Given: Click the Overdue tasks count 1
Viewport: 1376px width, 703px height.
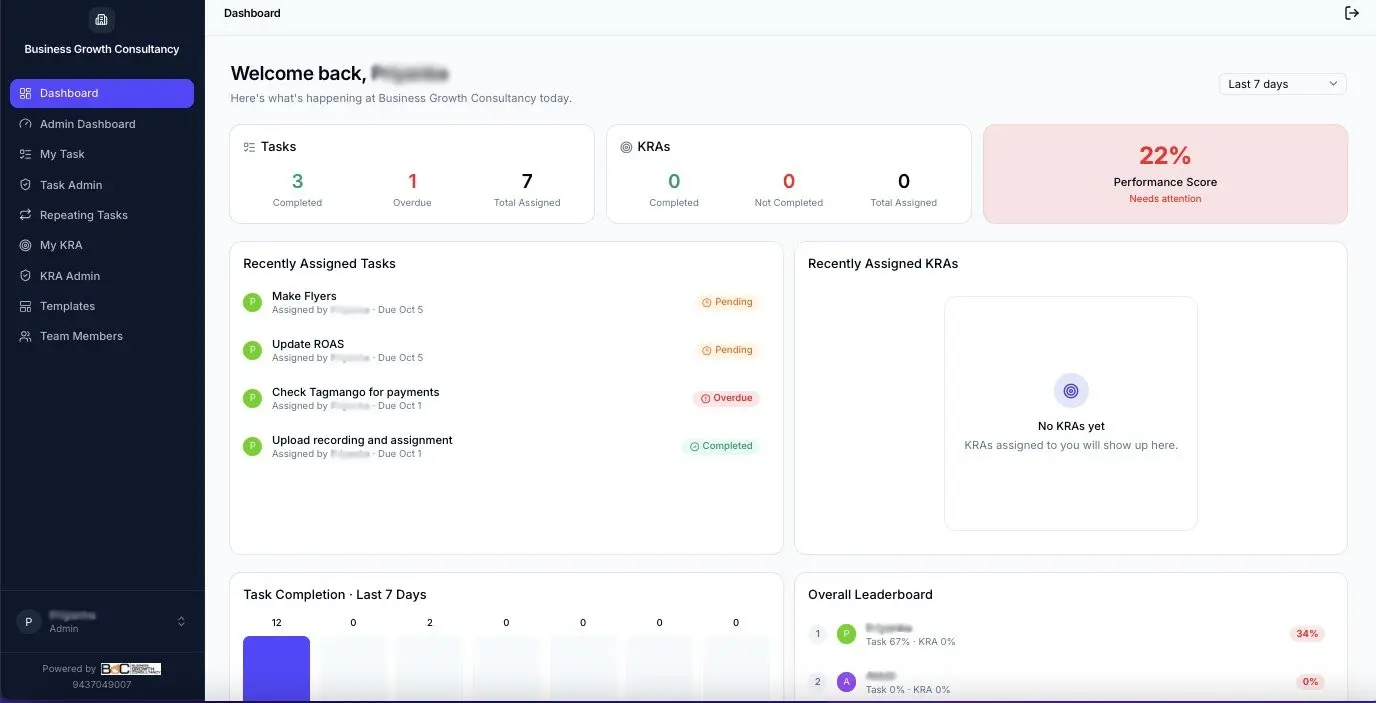Looking at the screenshot, I should pos(412,181).
